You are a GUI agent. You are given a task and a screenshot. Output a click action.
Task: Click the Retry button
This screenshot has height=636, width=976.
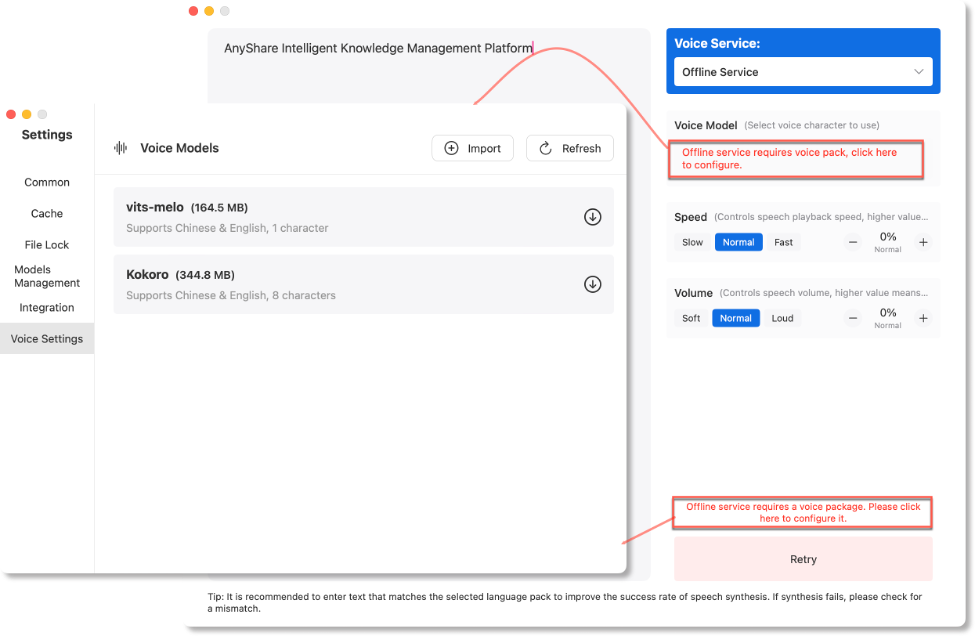[803, 559]
